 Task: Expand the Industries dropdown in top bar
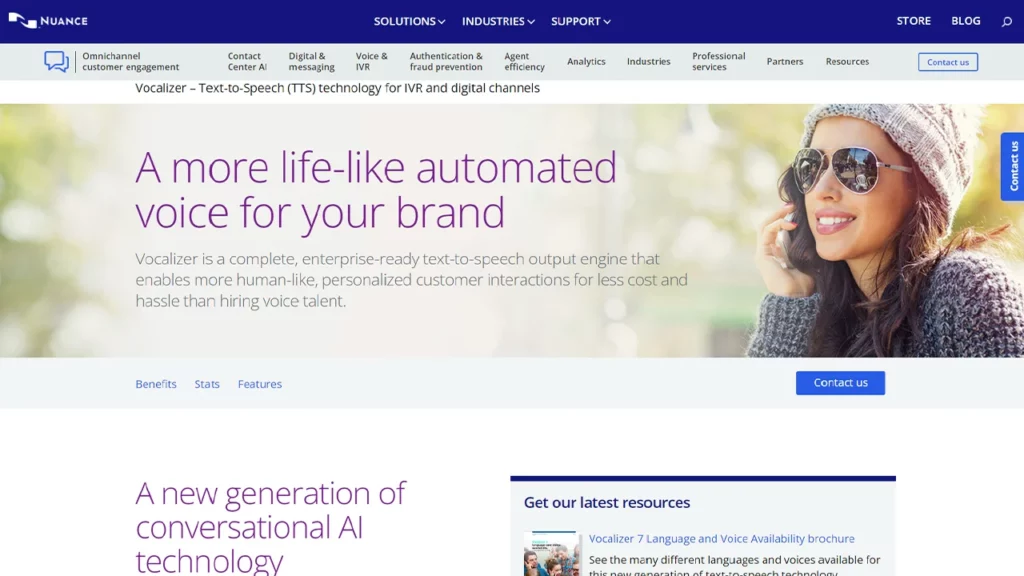(498, 21)
